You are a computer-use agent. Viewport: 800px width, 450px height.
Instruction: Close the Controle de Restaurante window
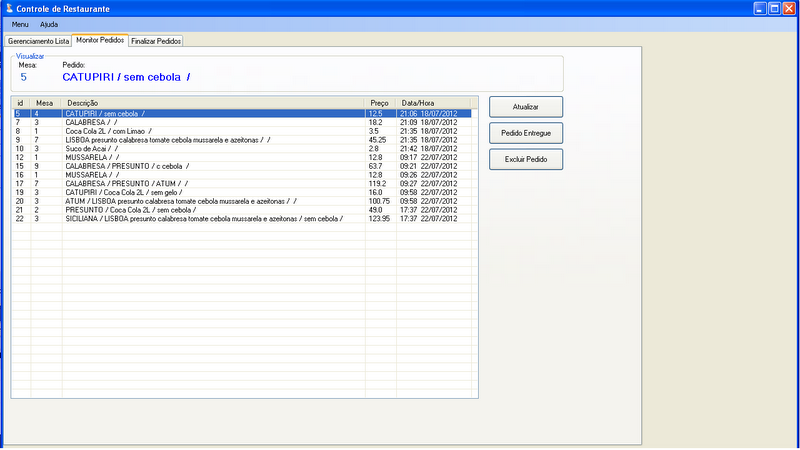point(787,8)
